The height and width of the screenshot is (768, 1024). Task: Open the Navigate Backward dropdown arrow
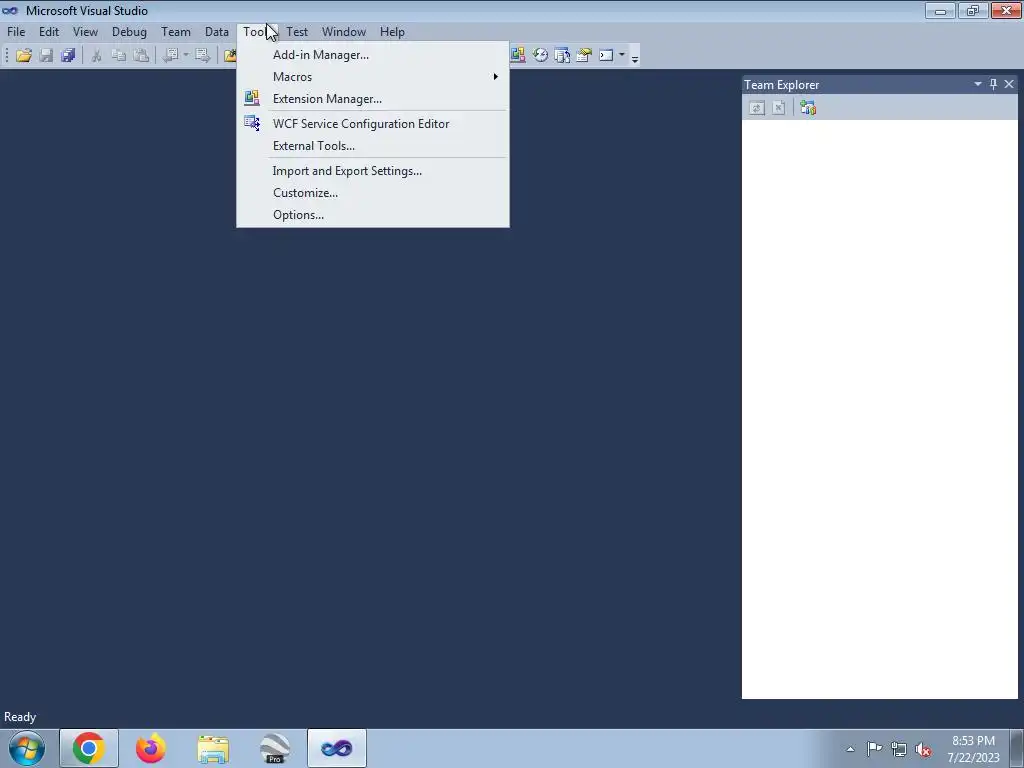(x=186, y=56)
